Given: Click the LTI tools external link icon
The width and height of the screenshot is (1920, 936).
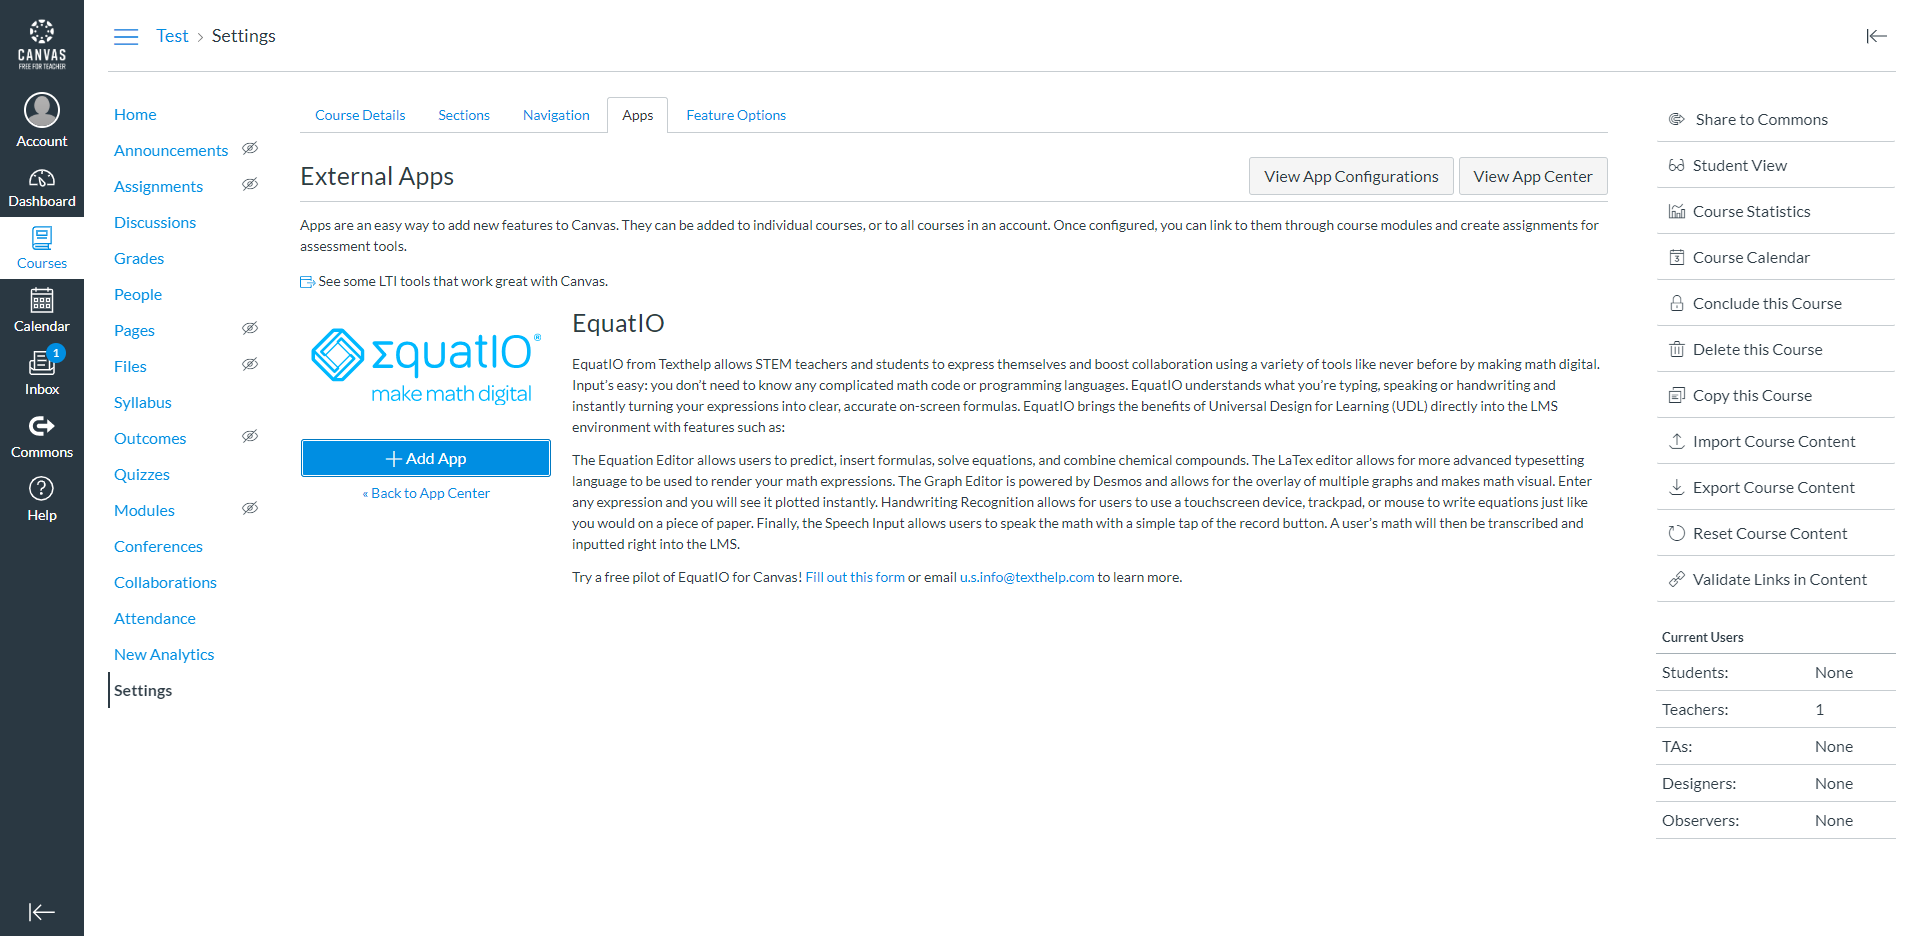Looking at the screenshot, I should tap(307, 282).
